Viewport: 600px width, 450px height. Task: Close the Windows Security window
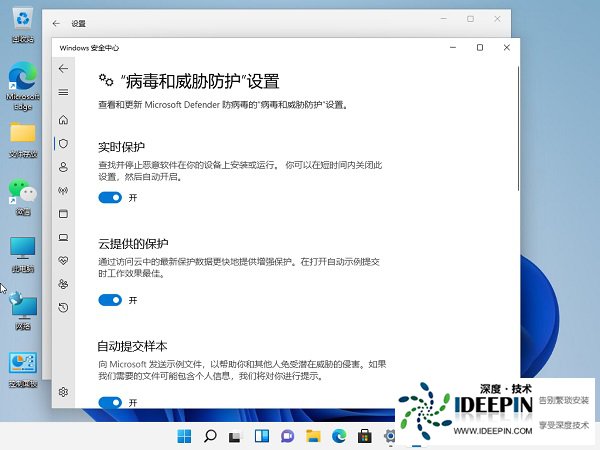pos(507,47)
